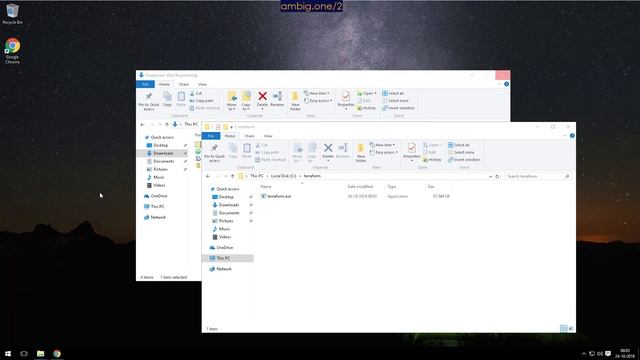The width and height of the screenshot is (640, 360).
Task: Expand New item menu in Downloads window
Action: pos(317,93)
